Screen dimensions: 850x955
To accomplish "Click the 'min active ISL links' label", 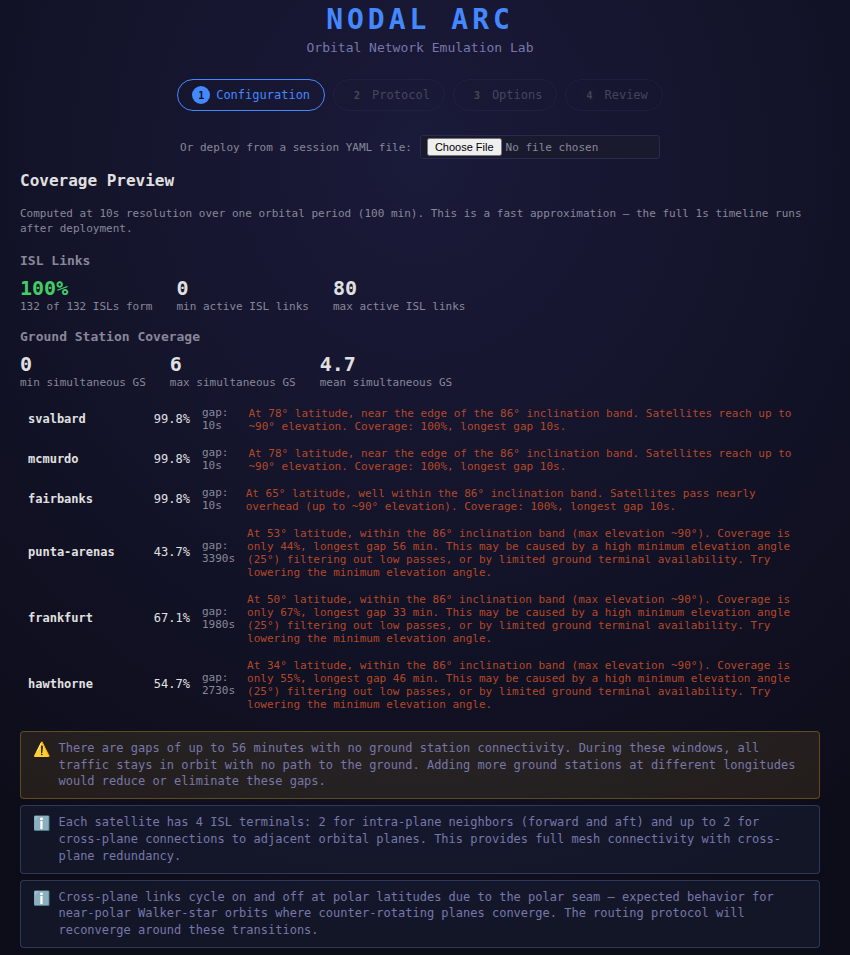I will pyautogui.click(x=242, y=306).
